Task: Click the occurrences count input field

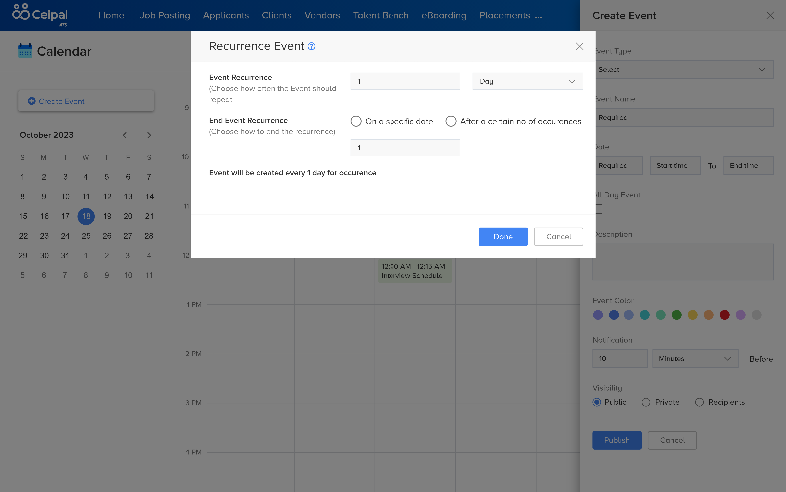Action: (x=405, y=147)
